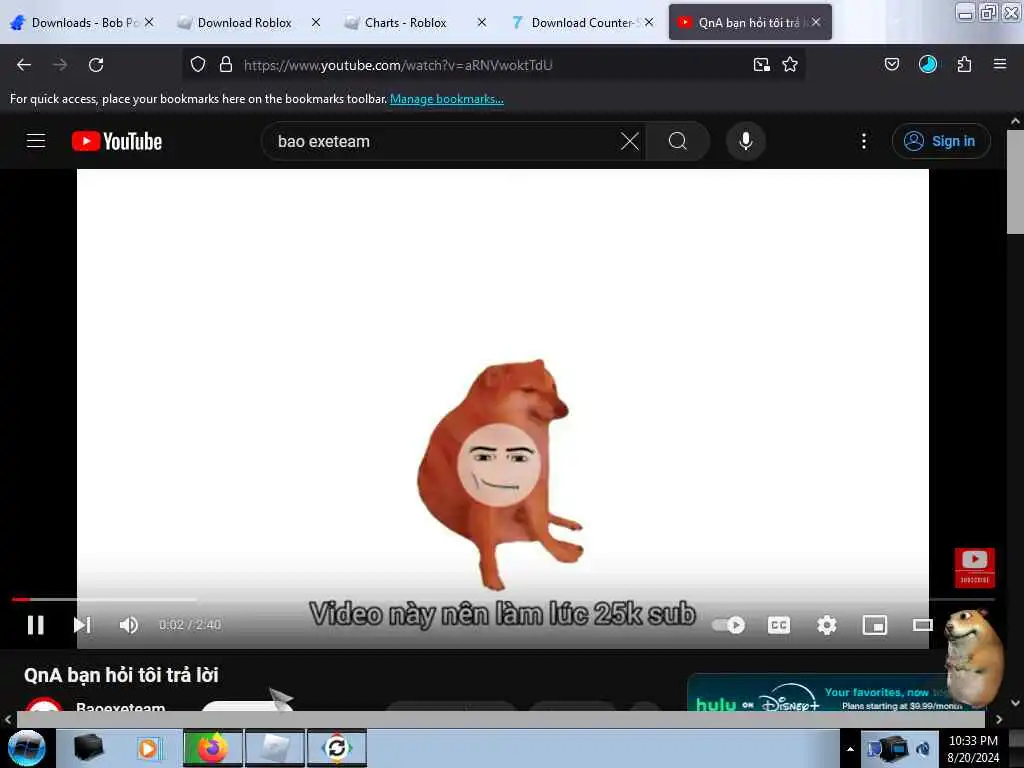Mute the video volume

(129, 625)
